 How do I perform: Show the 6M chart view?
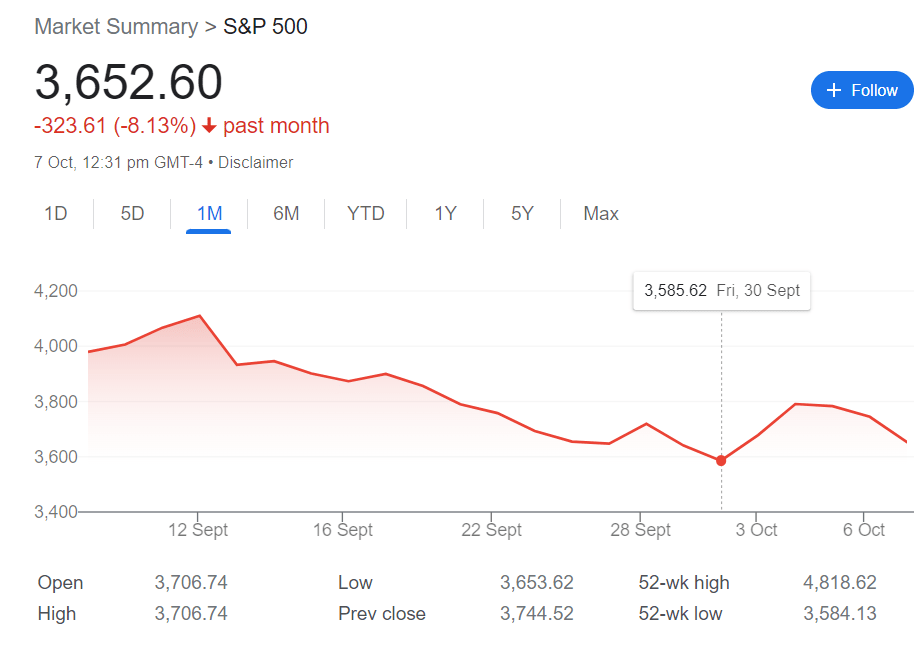(286, 213)
